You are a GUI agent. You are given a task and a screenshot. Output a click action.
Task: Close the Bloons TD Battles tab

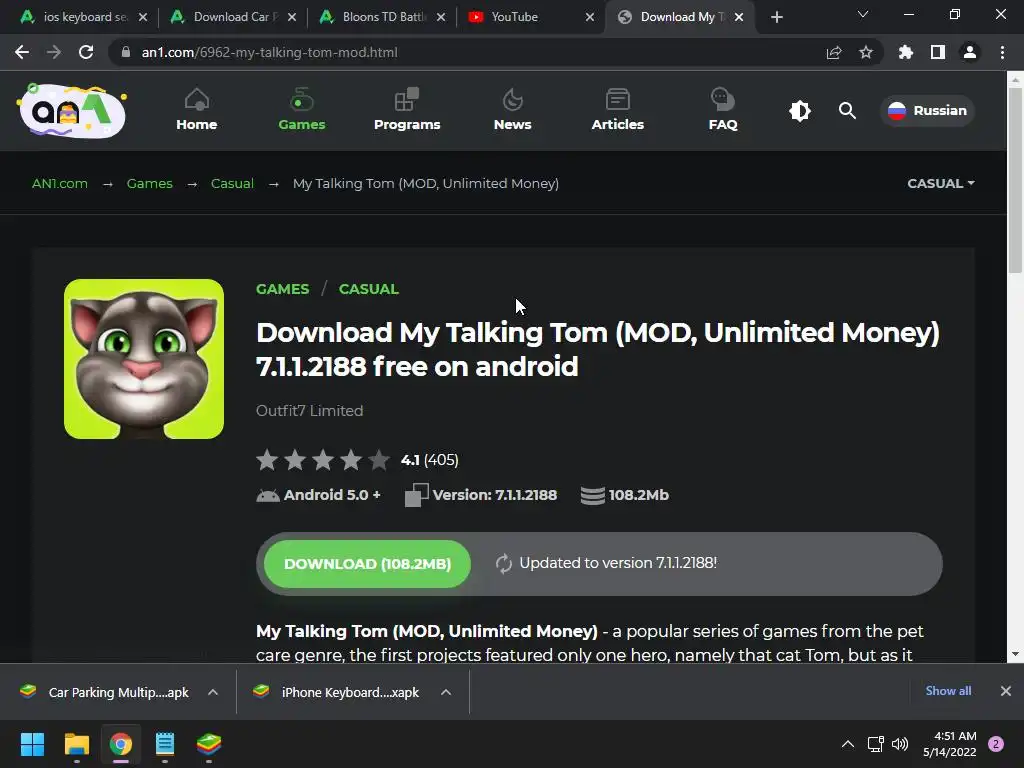point(441,17)
